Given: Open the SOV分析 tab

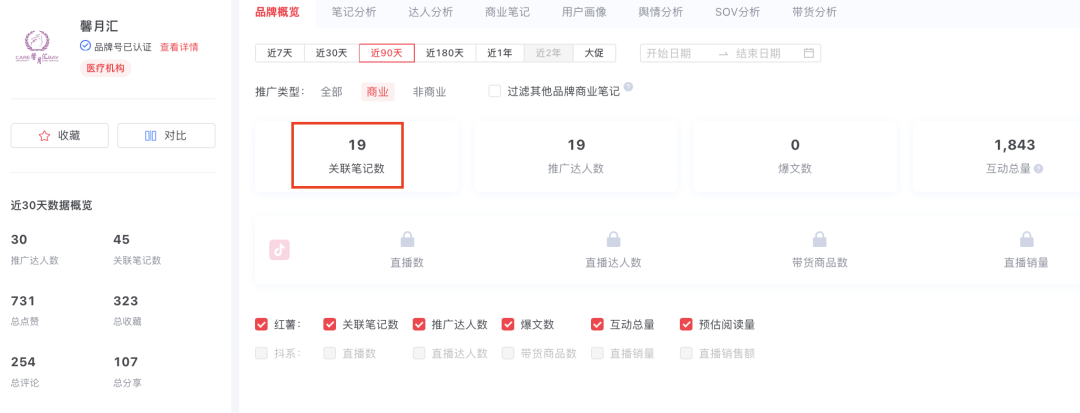Looking at the screenshot, I should tap(737, 12).
